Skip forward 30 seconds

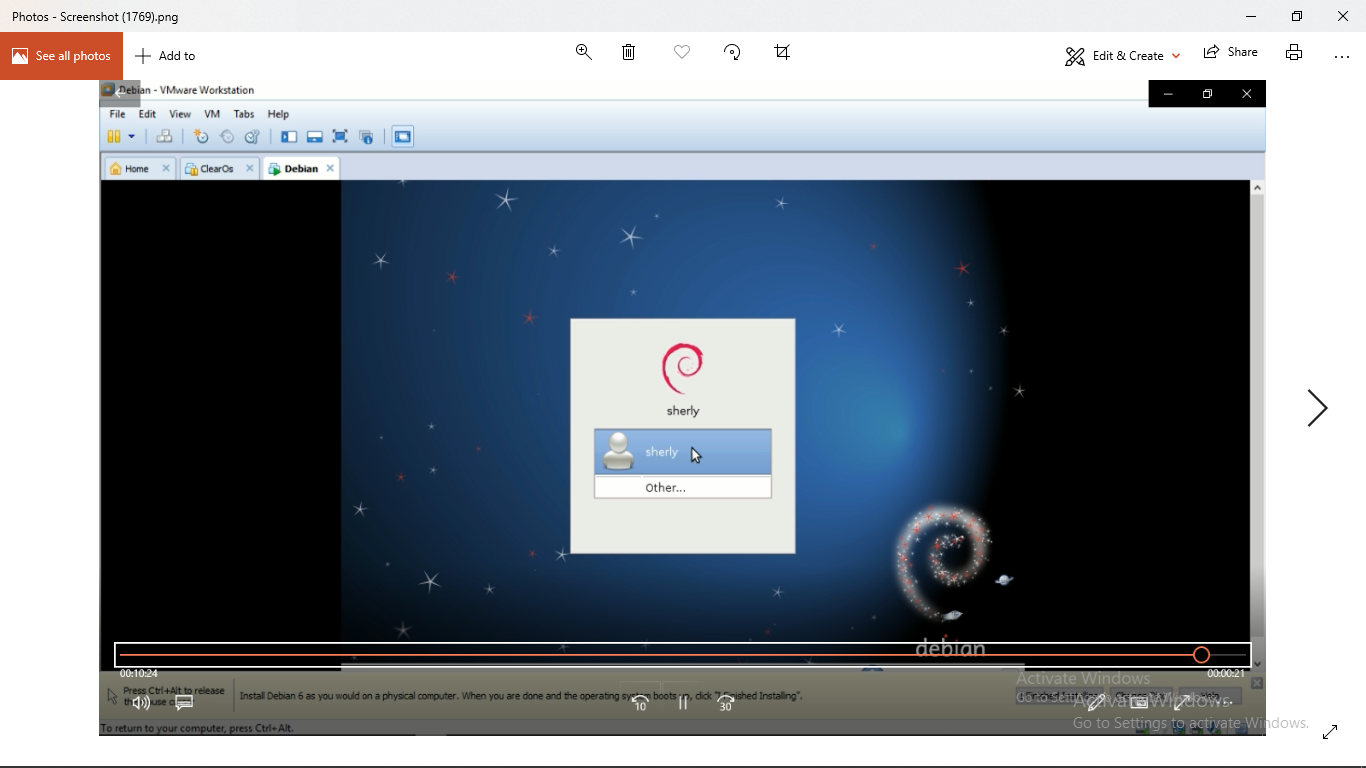pyautogui.click(x=726, y=703)
